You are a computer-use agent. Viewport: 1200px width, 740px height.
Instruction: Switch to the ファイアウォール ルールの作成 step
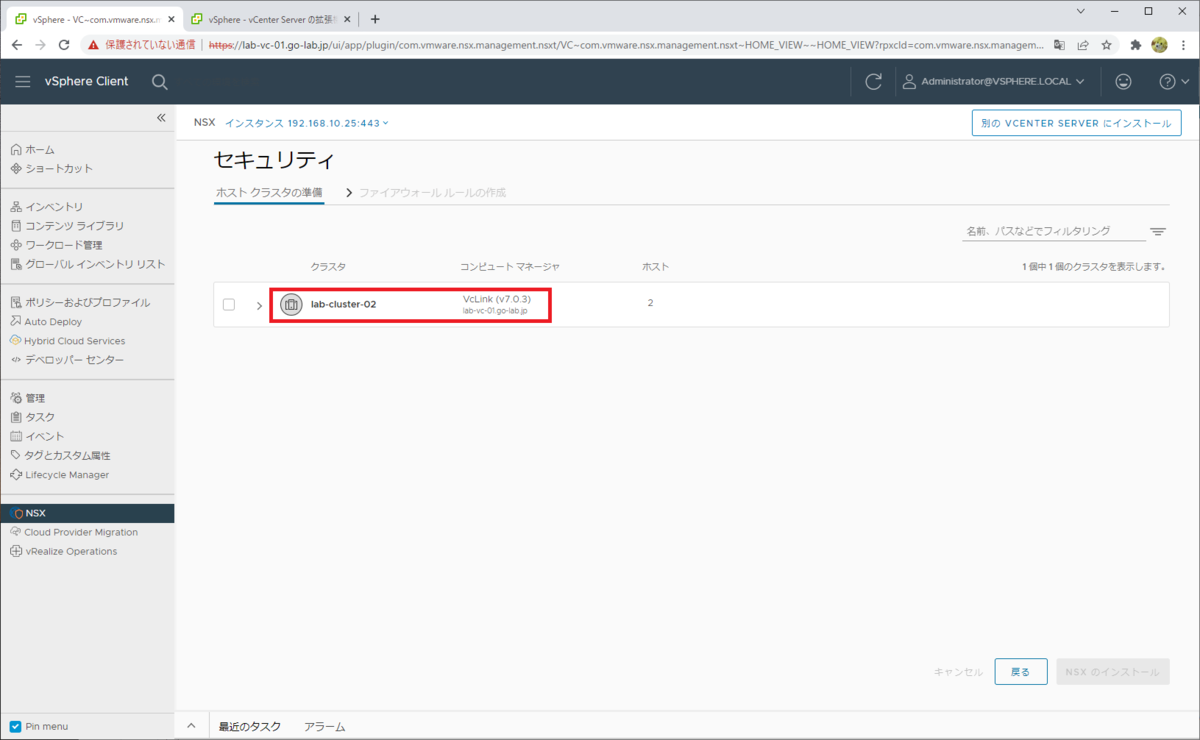tap(432, 192)
